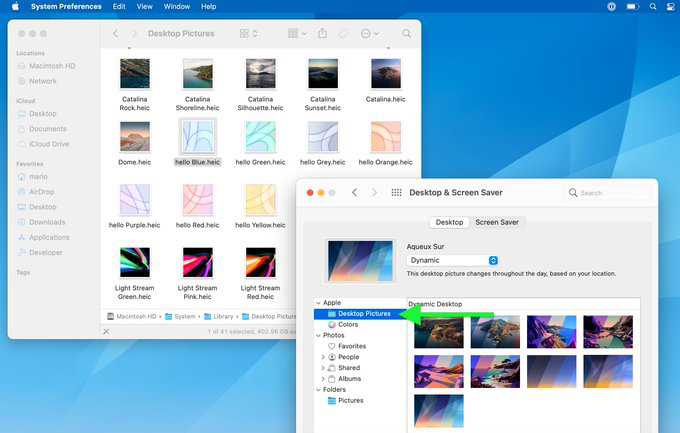Open the Finder group-by dropdown

coord(297,34)
